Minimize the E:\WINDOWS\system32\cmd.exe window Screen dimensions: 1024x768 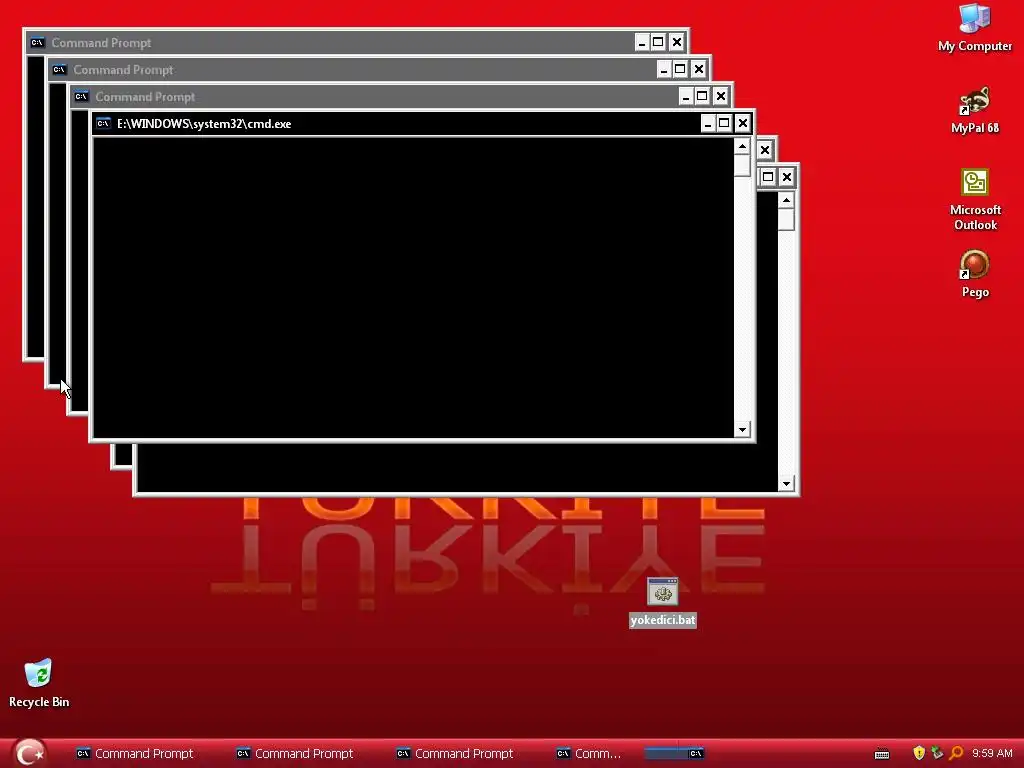click(708, 123)
